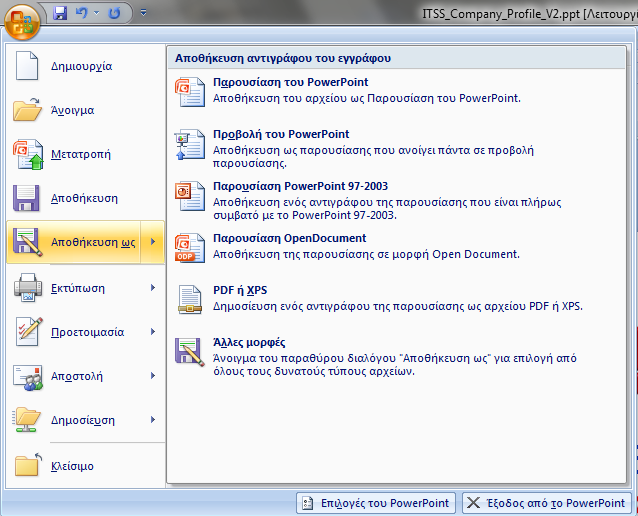Image resolution: width=638 pixels, height=516 pixels.
Task: Choose the Άνοιγμα menu label
Action: tap(72, 110)
